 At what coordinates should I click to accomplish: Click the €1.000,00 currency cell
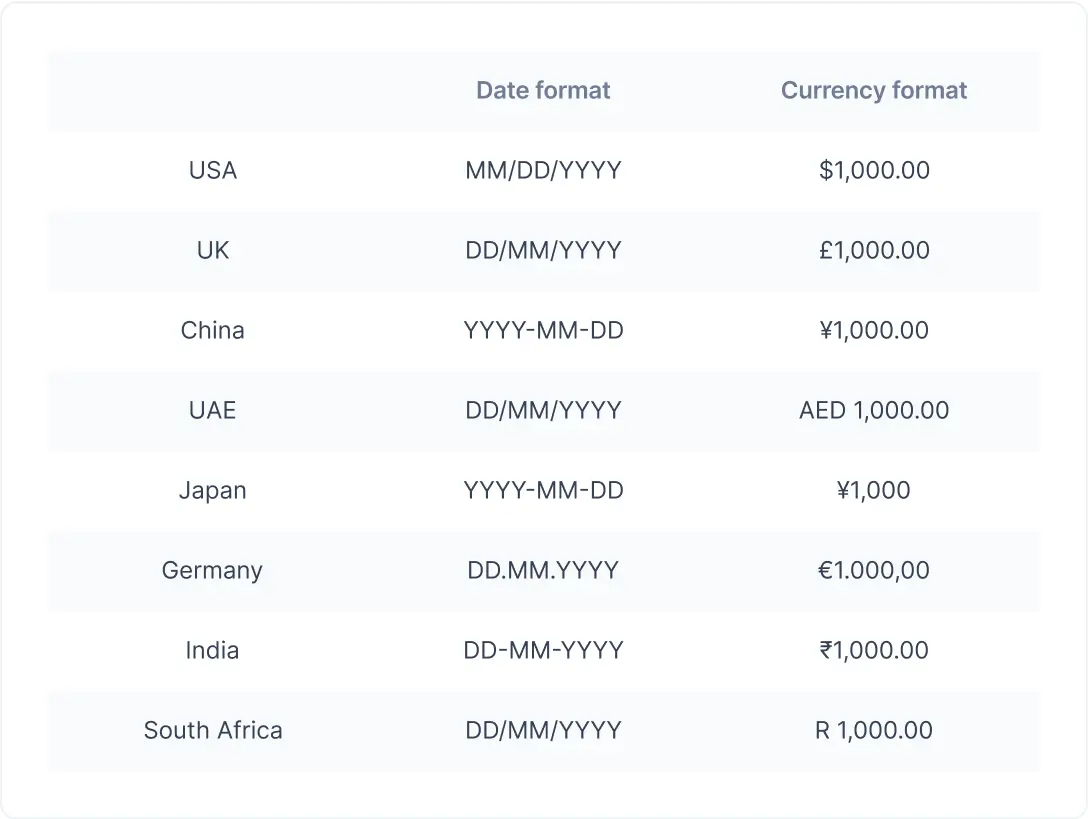874,571
